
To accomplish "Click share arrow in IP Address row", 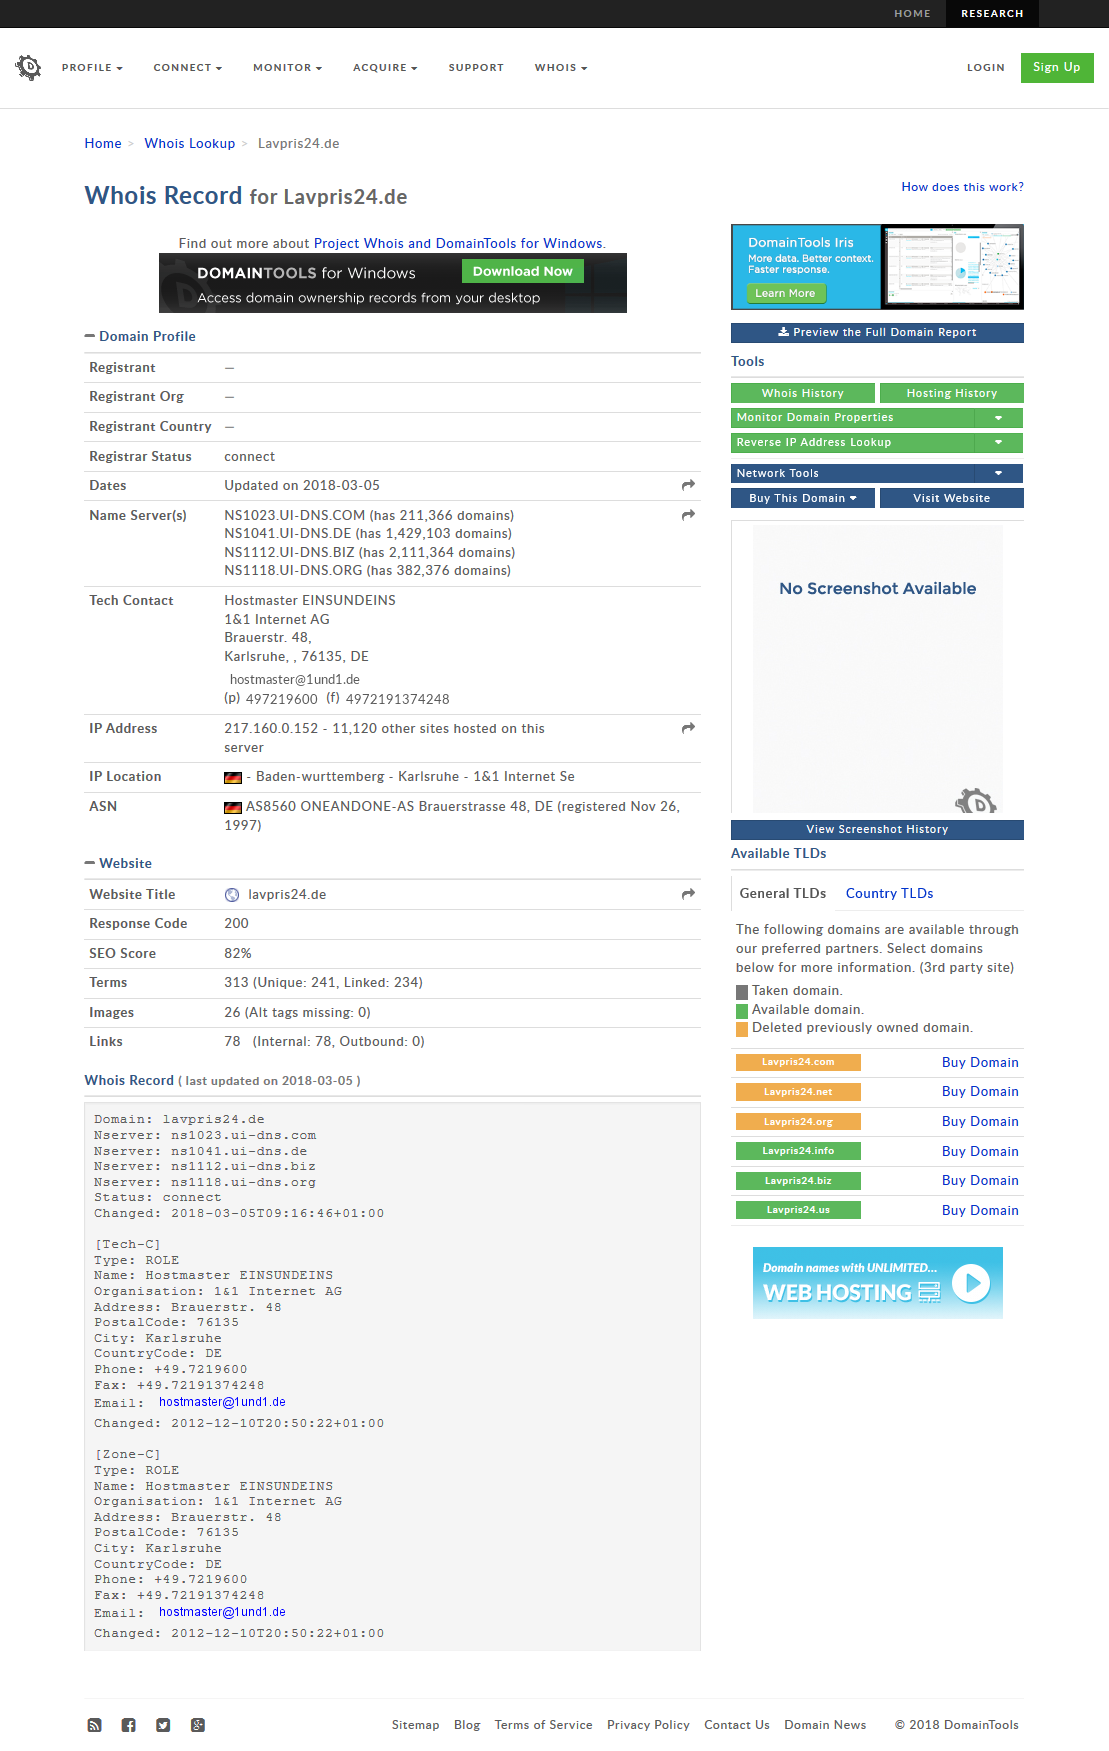I will (x=688, y=728).
